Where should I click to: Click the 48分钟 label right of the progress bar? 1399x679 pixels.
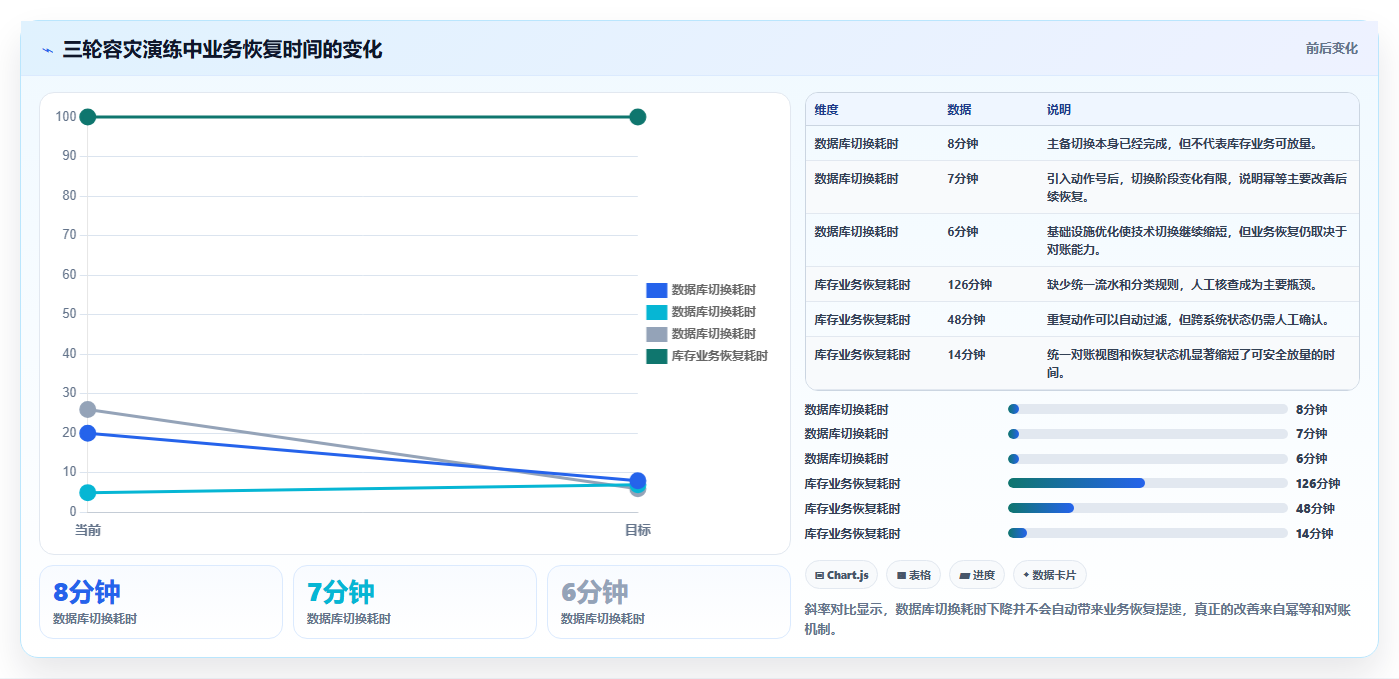1315,509
